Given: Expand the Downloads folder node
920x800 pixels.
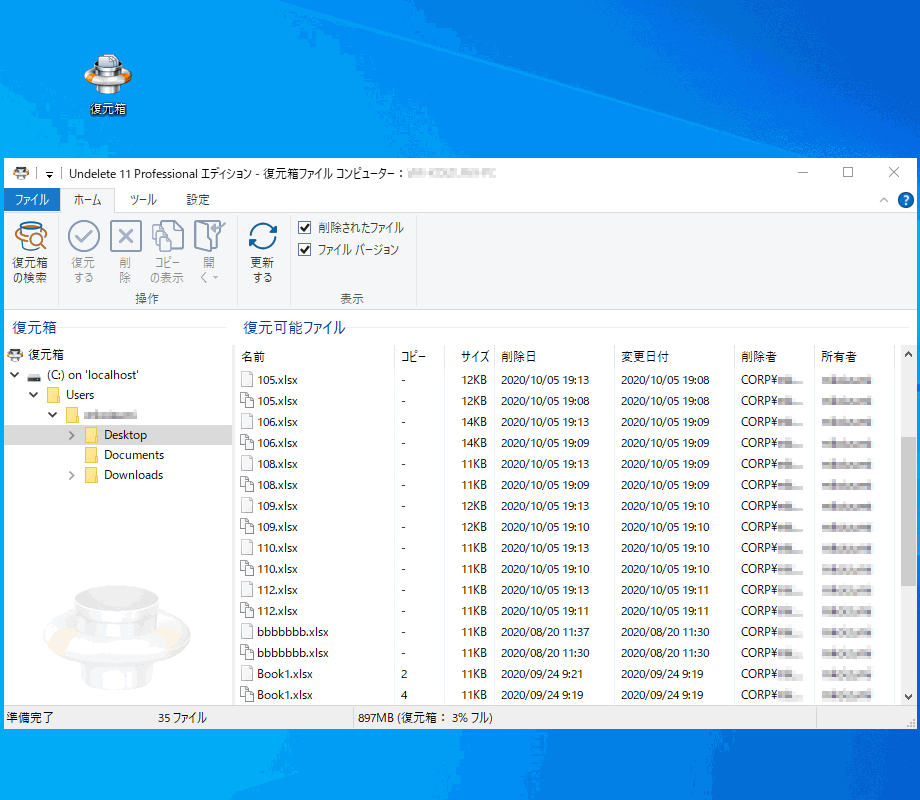Looking at the screenshot, I should (x=72, y=475).
